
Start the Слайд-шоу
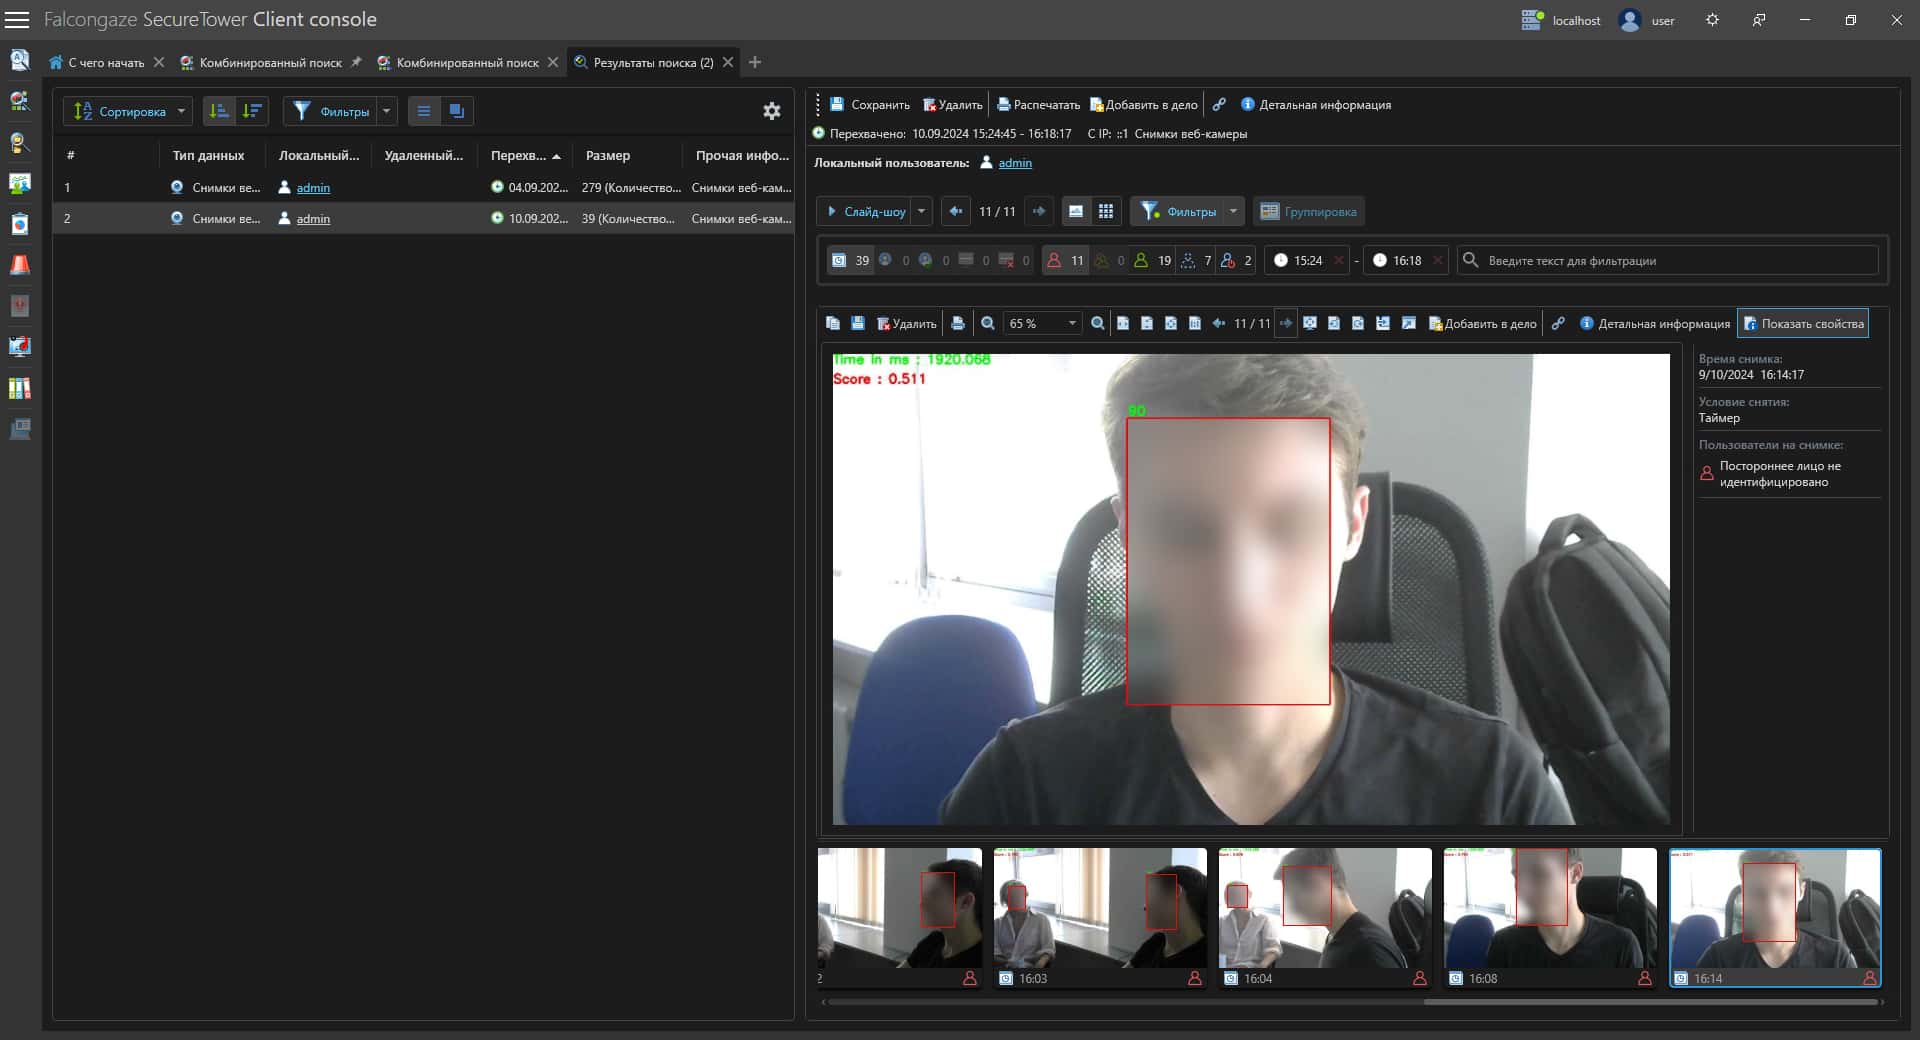(866, 211)
